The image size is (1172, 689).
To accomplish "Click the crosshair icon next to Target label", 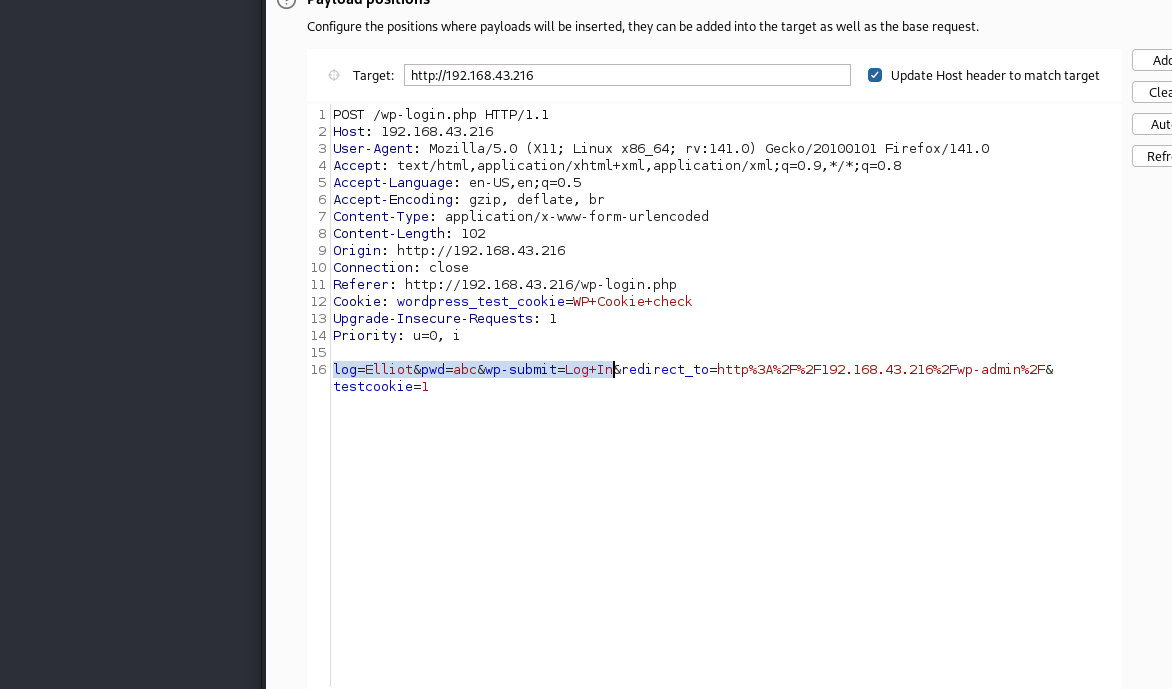I will [x=333, y=75].
